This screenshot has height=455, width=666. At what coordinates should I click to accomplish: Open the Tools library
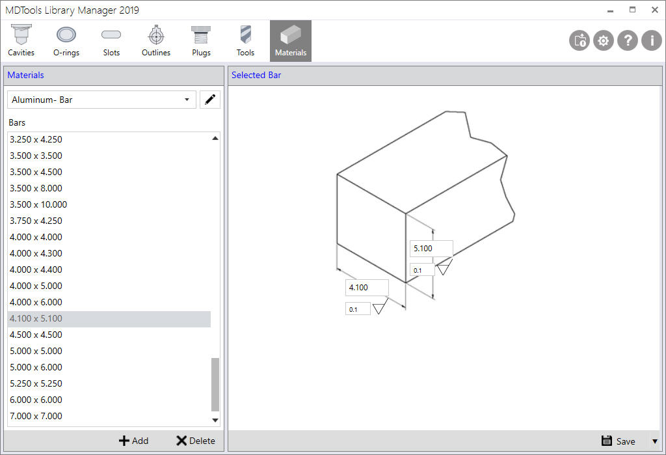click(x=246, y=41)
